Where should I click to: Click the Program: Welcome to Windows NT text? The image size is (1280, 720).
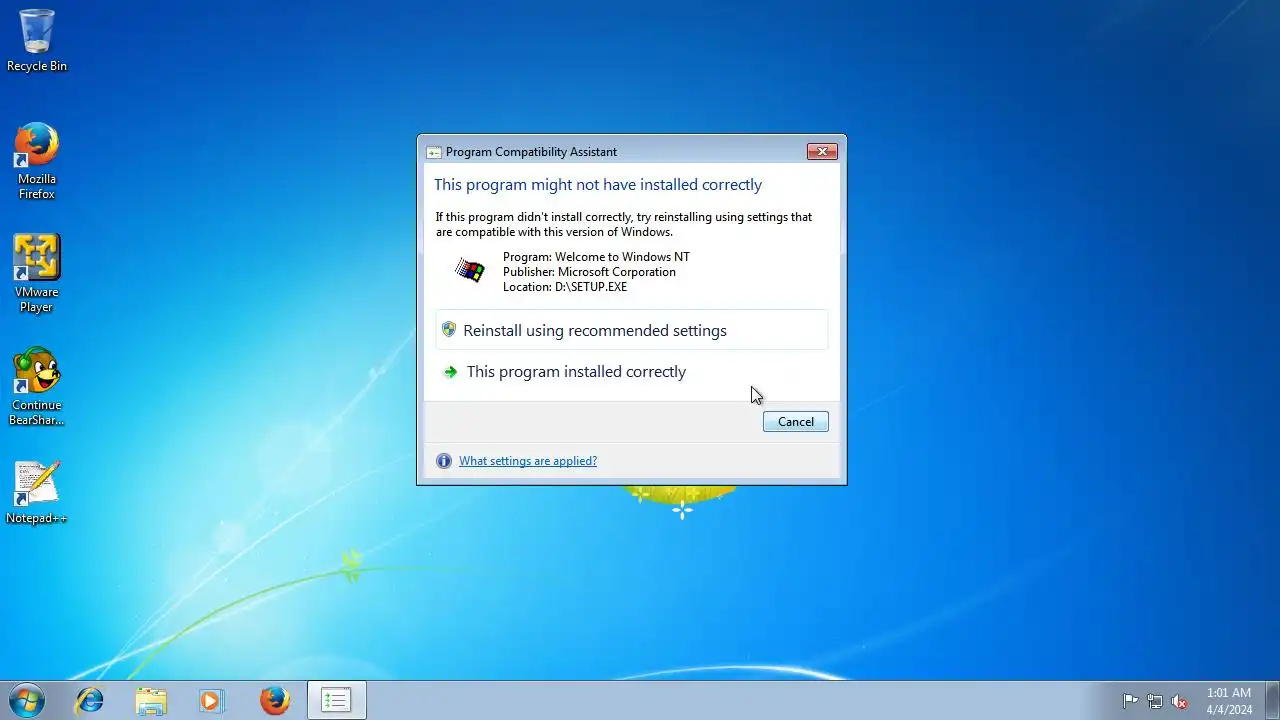click(596, 257)
